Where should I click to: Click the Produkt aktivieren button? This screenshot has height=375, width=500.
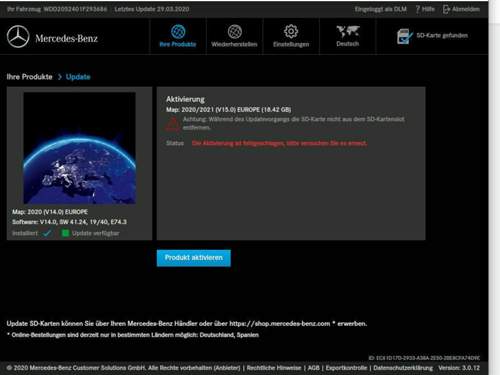(x=194, y=258)
